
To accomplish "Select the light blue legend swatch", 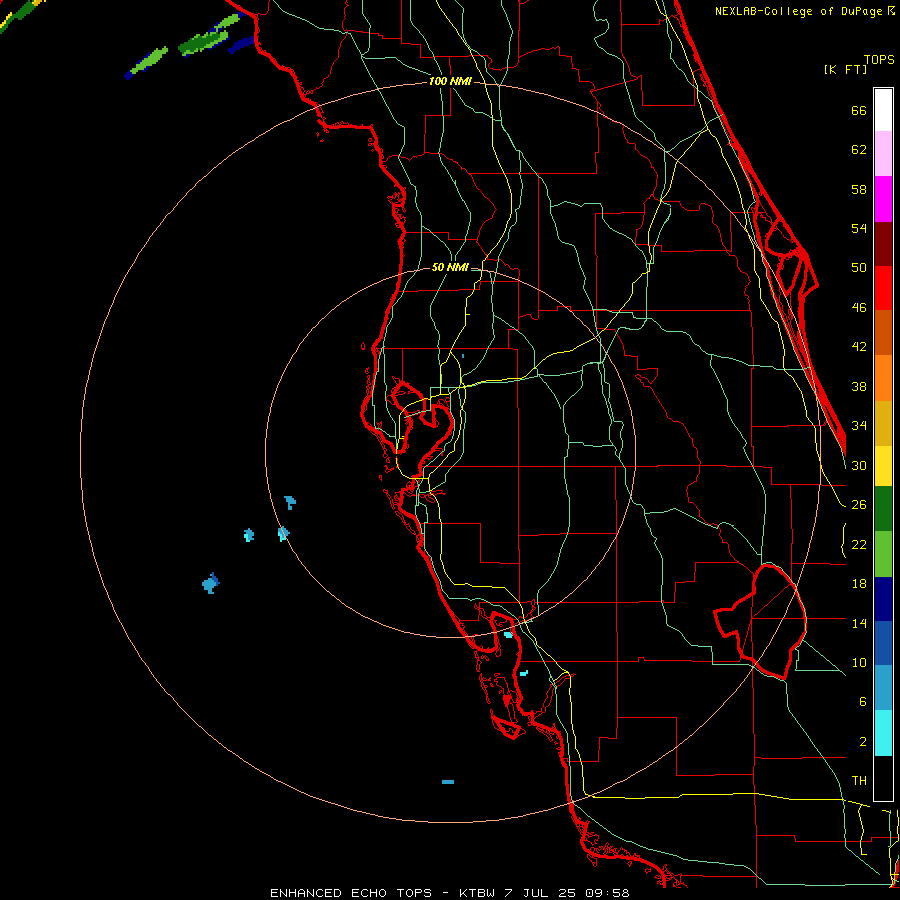I will click(x=883, y=688).
